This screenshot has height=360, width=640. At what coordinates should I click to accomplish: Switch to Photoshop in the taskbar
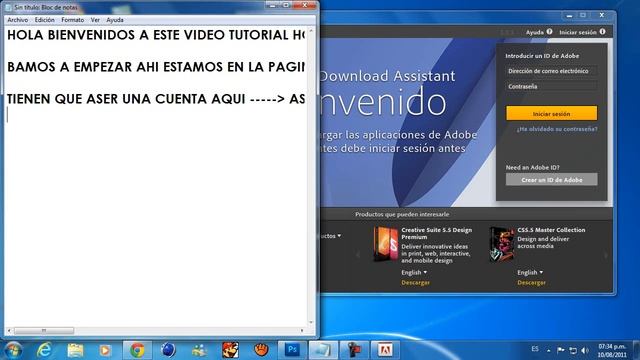[x=292, y=350]
